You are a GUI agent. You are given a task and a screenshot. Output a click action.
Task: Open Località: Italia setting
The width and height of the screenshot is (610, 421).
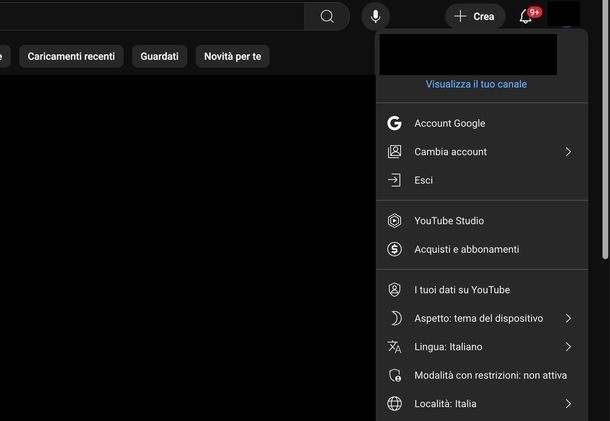click(482, 403)
